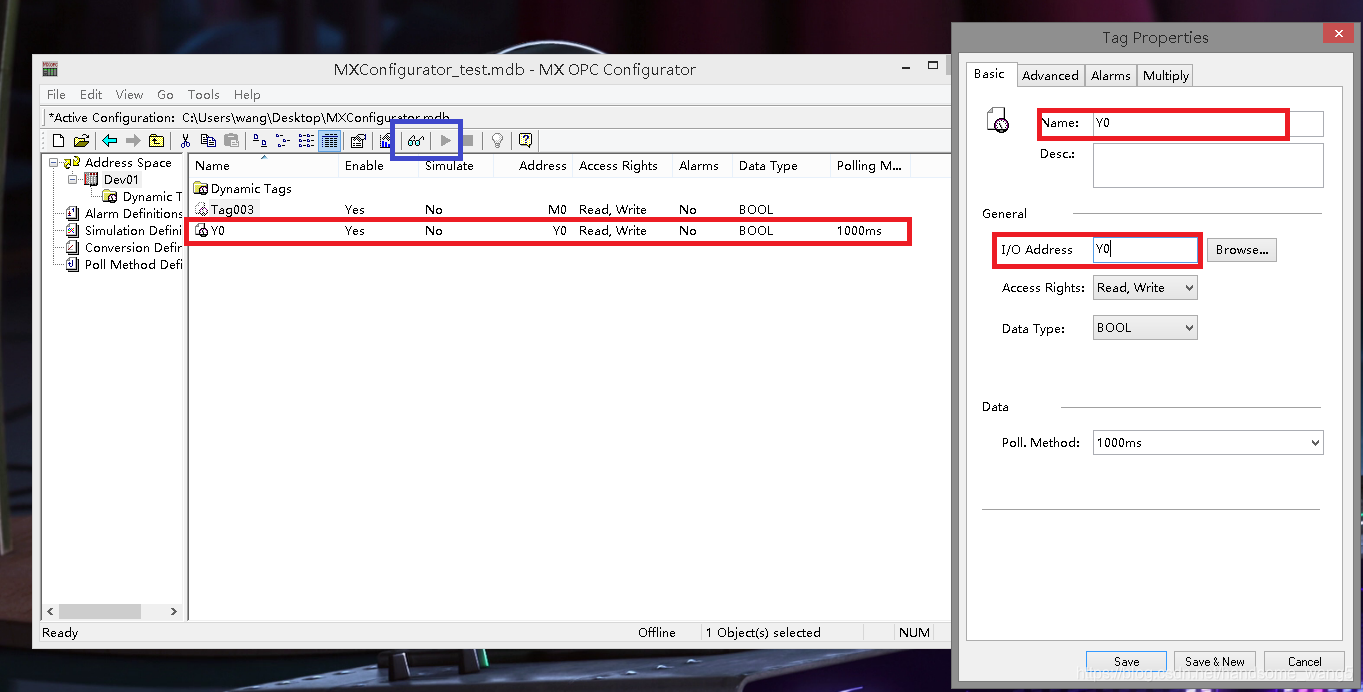Image resolution: width=1363 pixels, height=692 pixels.
Task: Click the tree pane scroll left arrow
Action: (51, 611)
